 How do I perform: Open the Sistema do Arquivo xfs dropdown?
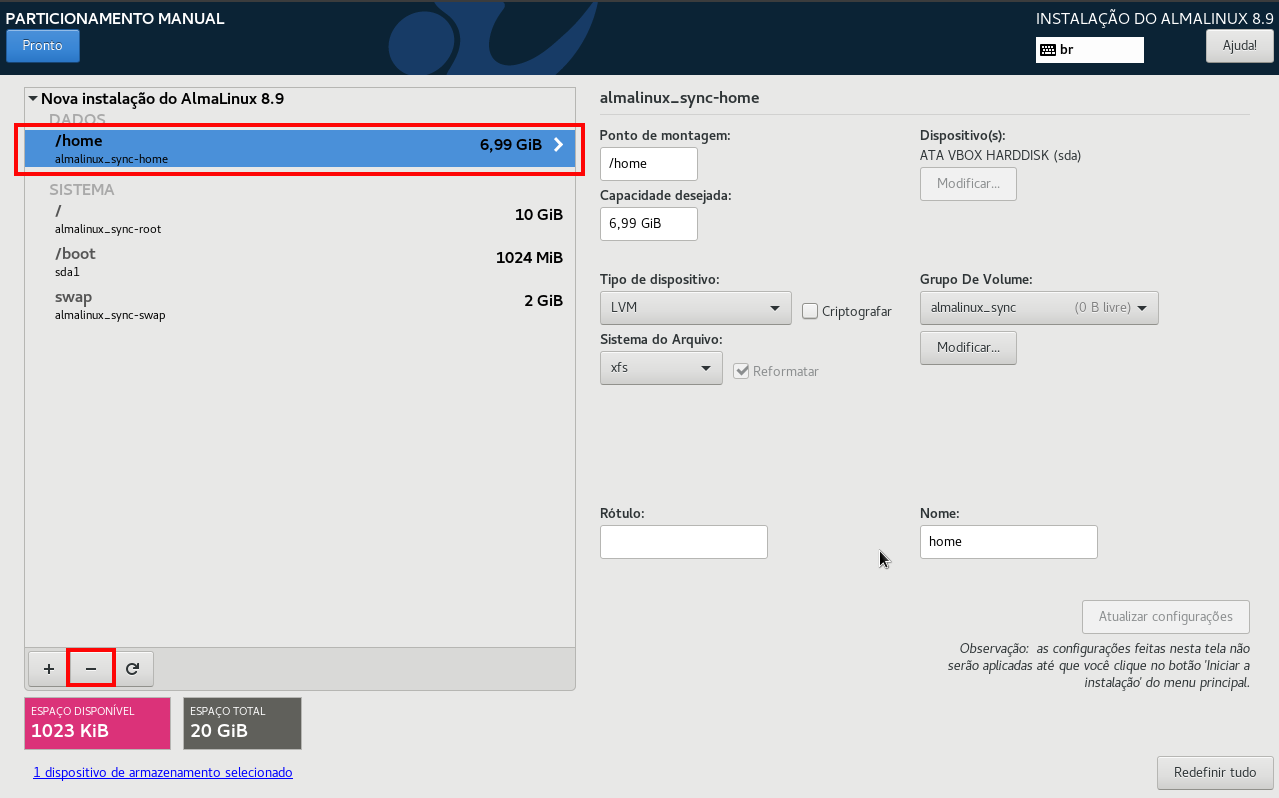[x=661, y=367]
